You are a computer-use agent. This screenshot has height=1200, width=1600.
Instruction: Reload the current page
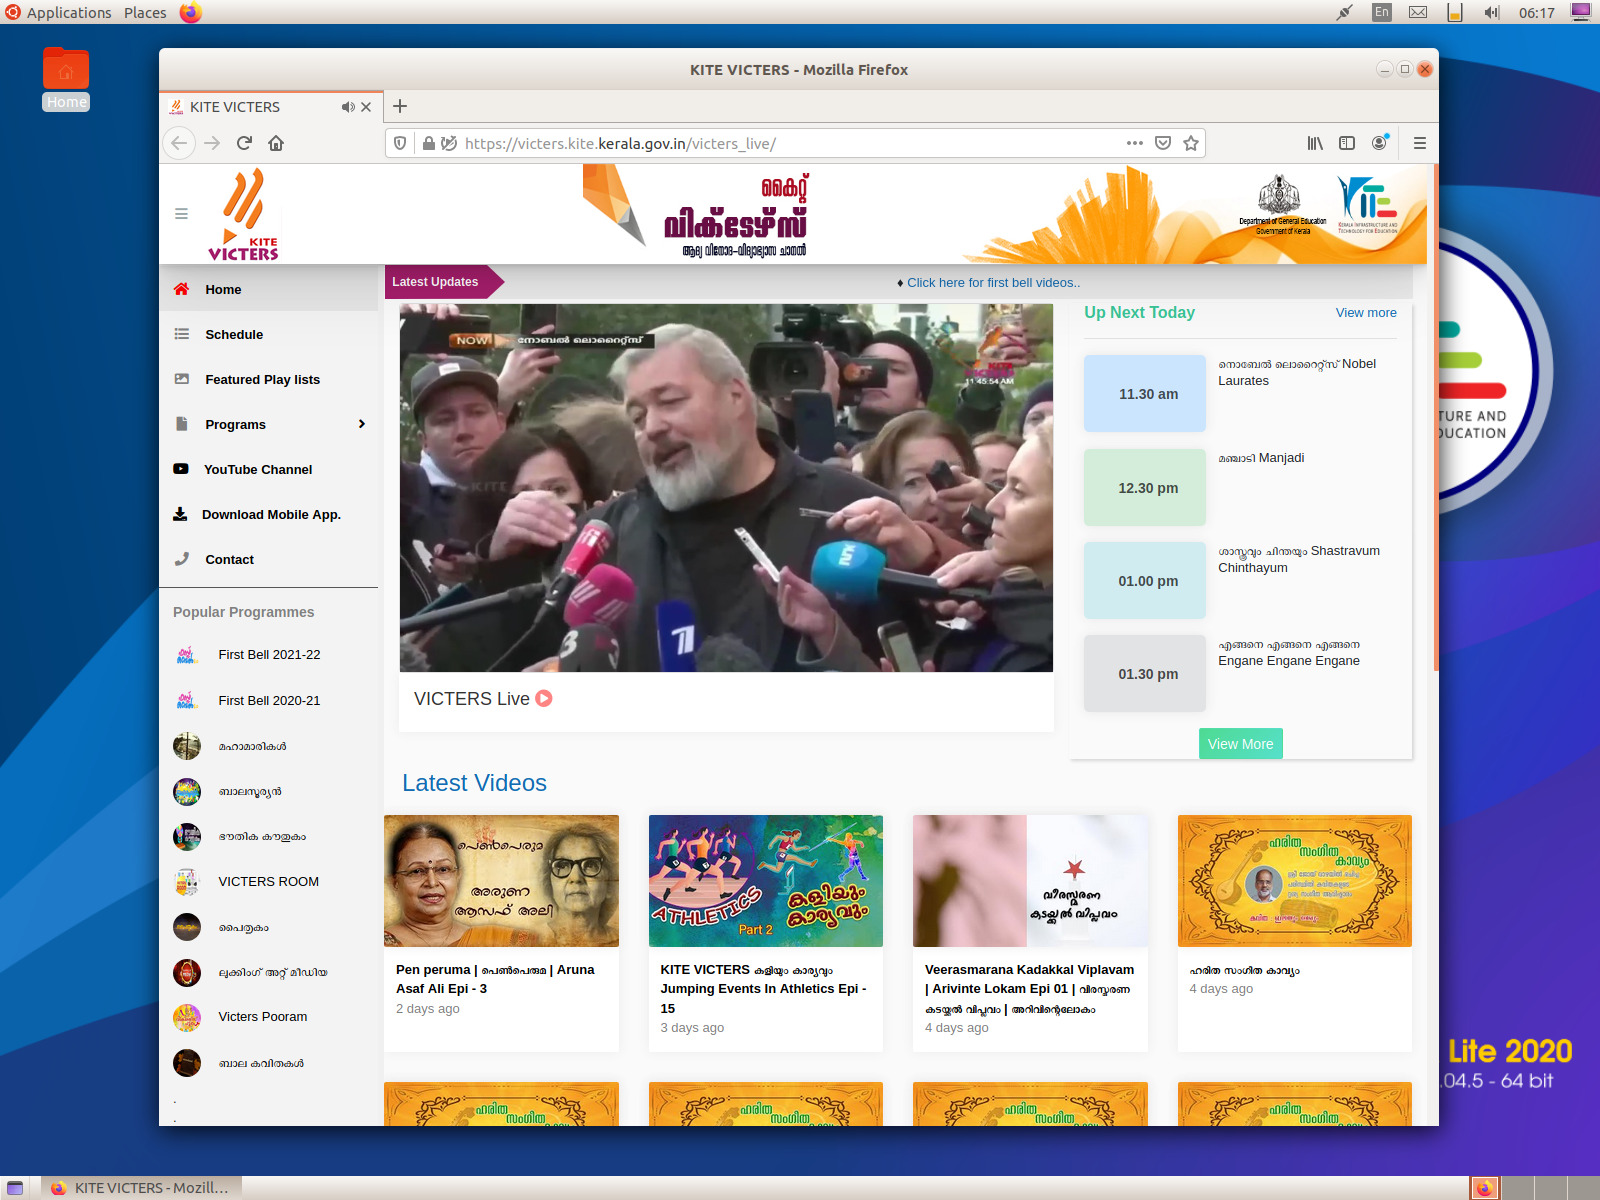[244, 143]
